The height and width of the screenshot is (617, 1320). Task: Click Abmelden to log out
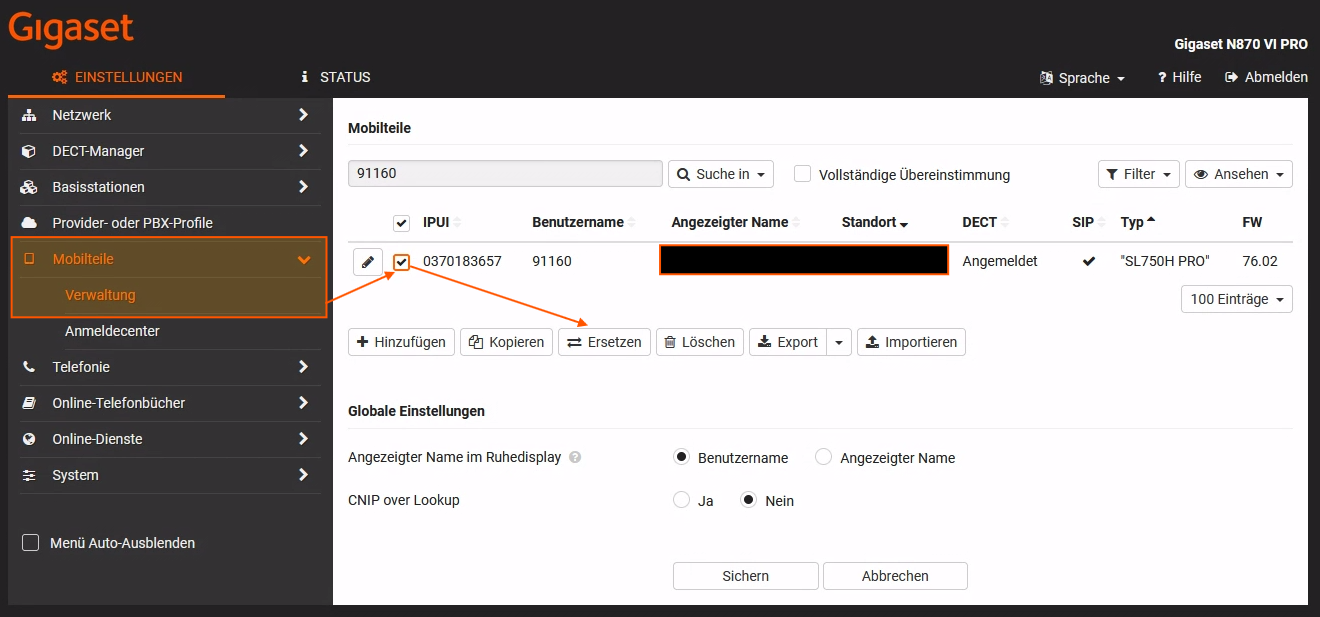pos(1266,77)
